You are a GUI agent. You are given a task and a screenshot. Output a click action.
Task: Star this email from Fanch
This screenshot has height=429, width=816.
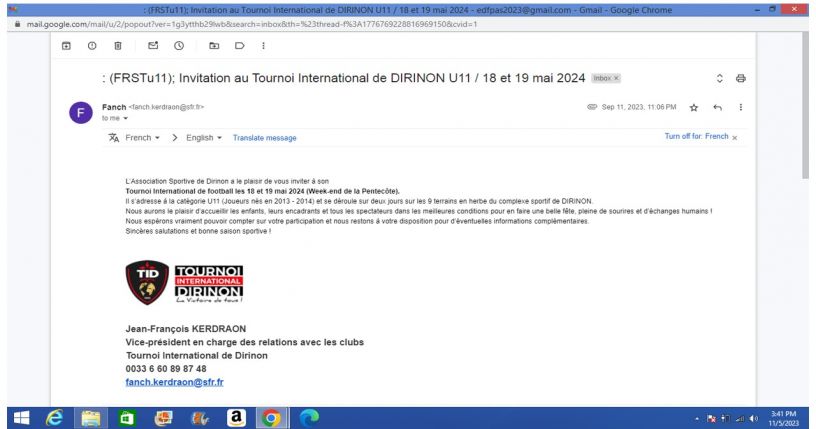coord(693,107)
